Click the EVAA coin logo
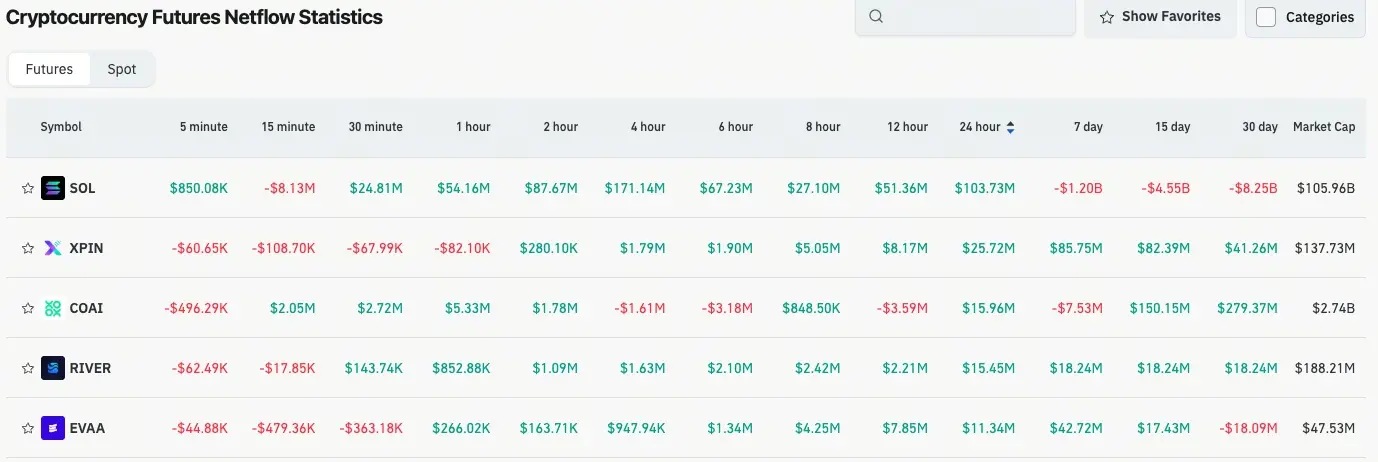This screenshot has width=1378, height=462. (53, 428)
